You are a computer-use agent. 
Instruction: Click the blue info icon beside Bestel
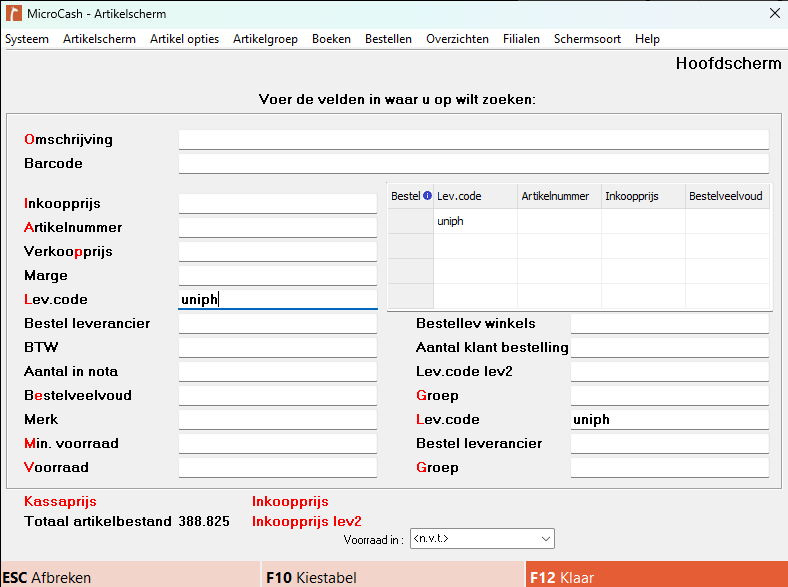pos(427,195)
